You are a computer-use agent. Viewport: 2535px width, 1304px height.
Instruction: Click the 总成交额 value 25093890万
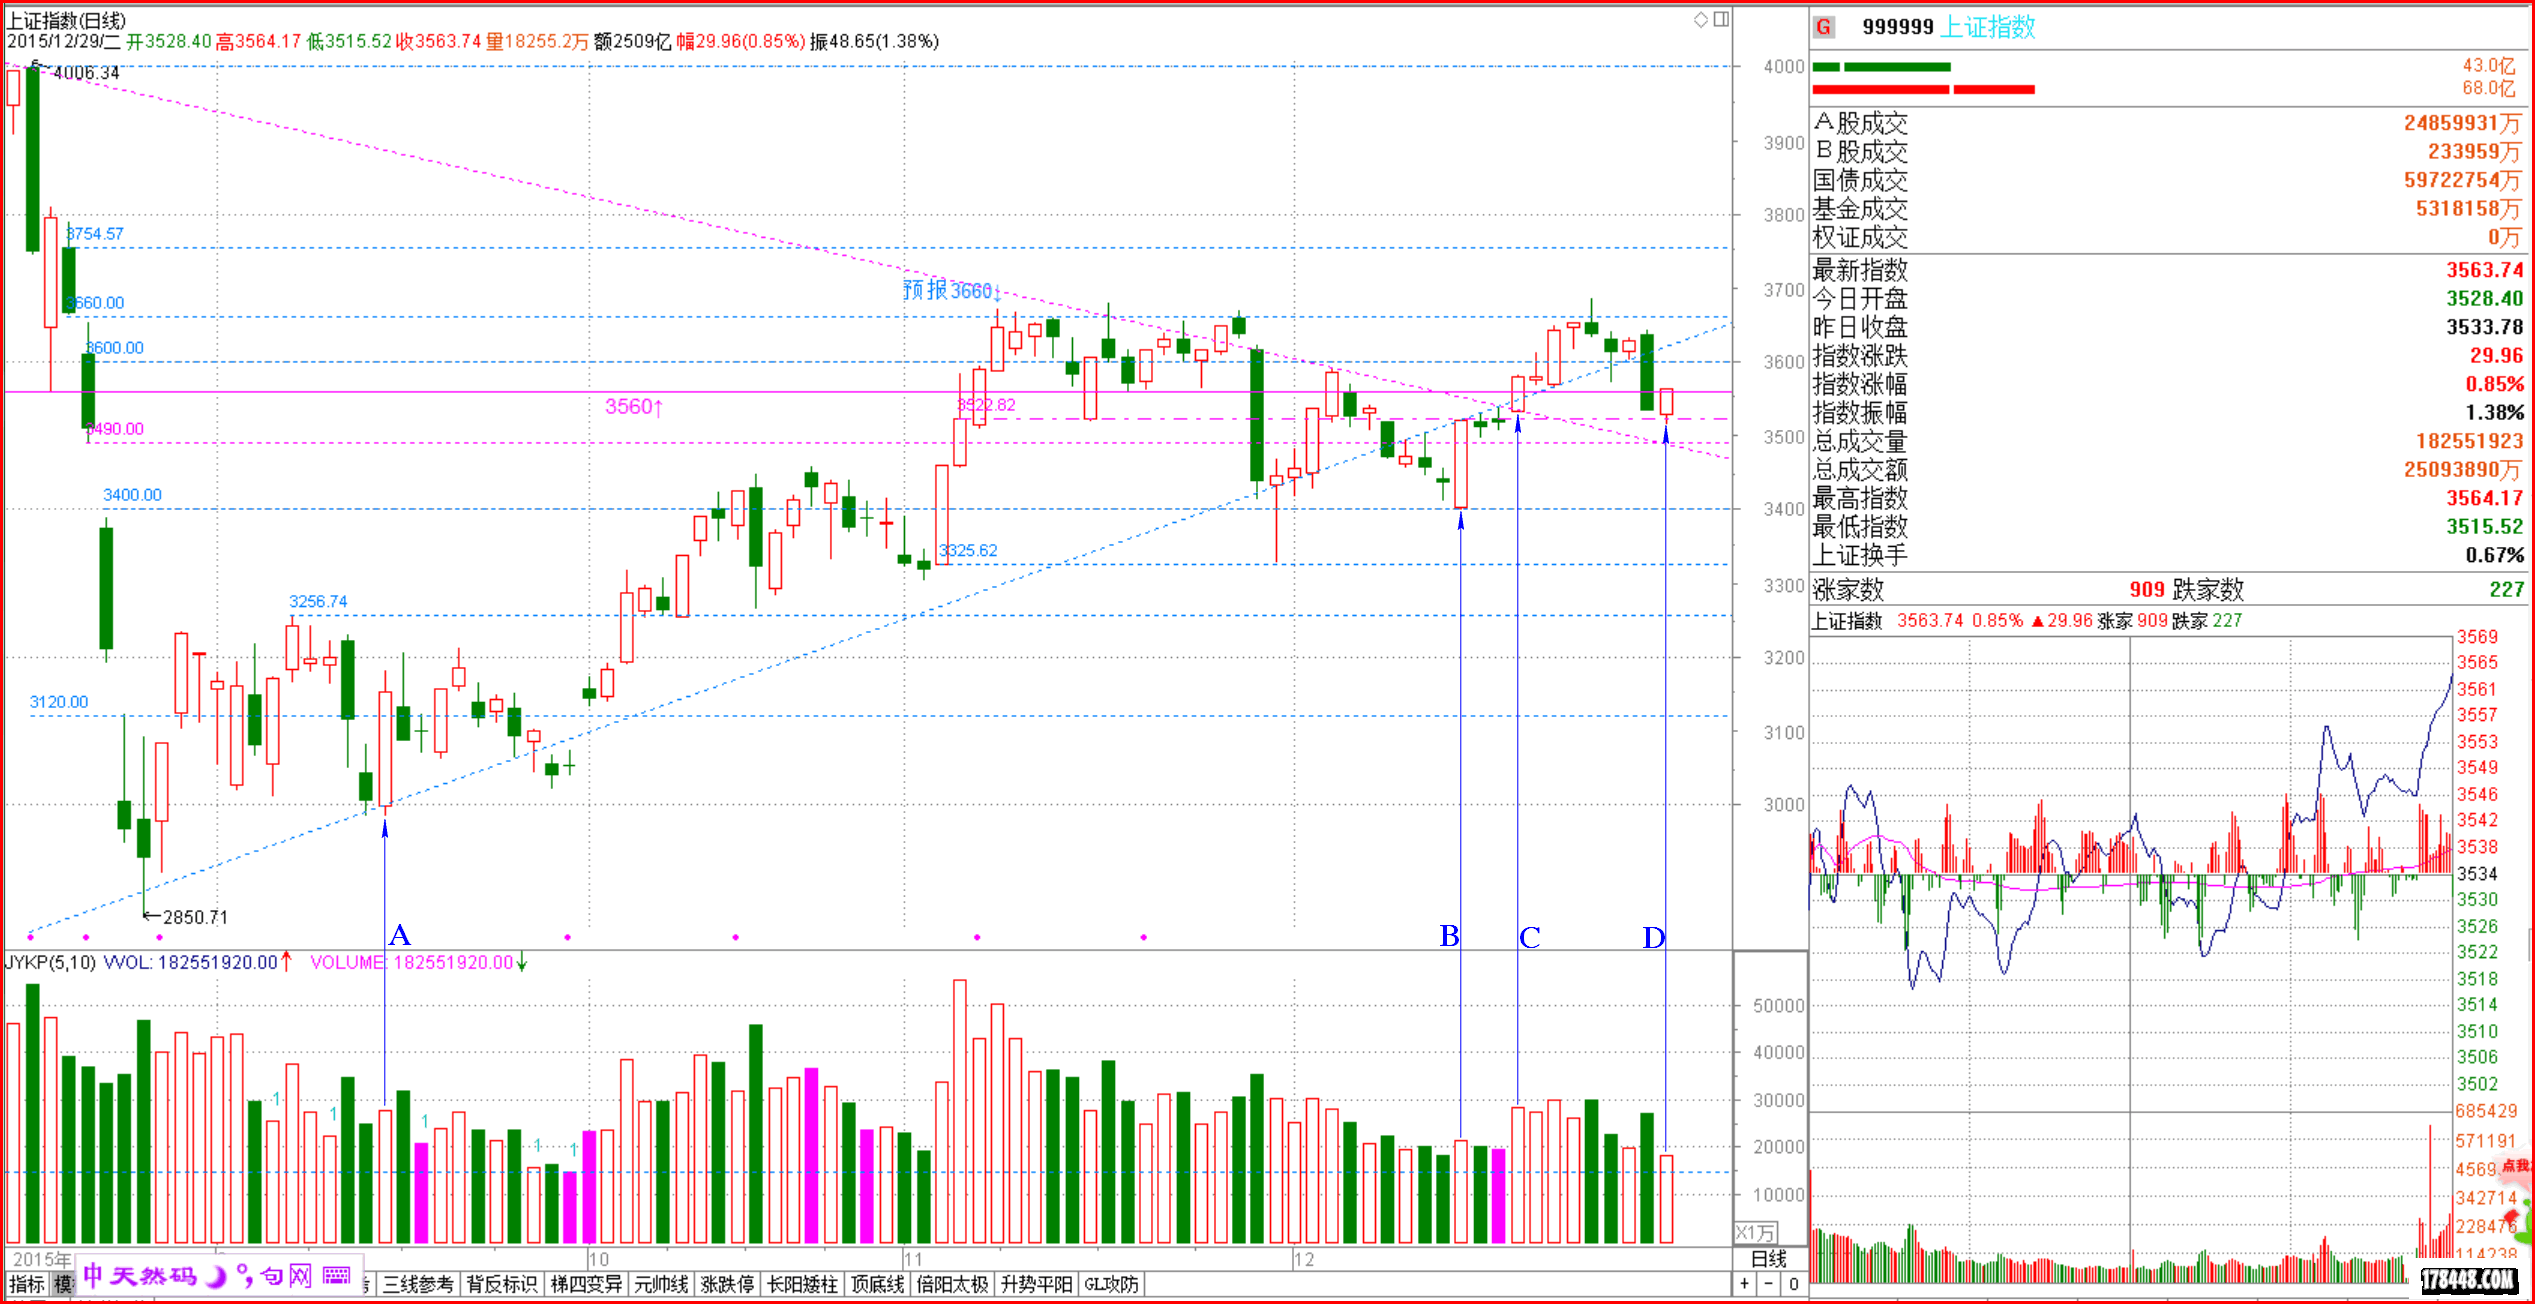[2464, 469]
